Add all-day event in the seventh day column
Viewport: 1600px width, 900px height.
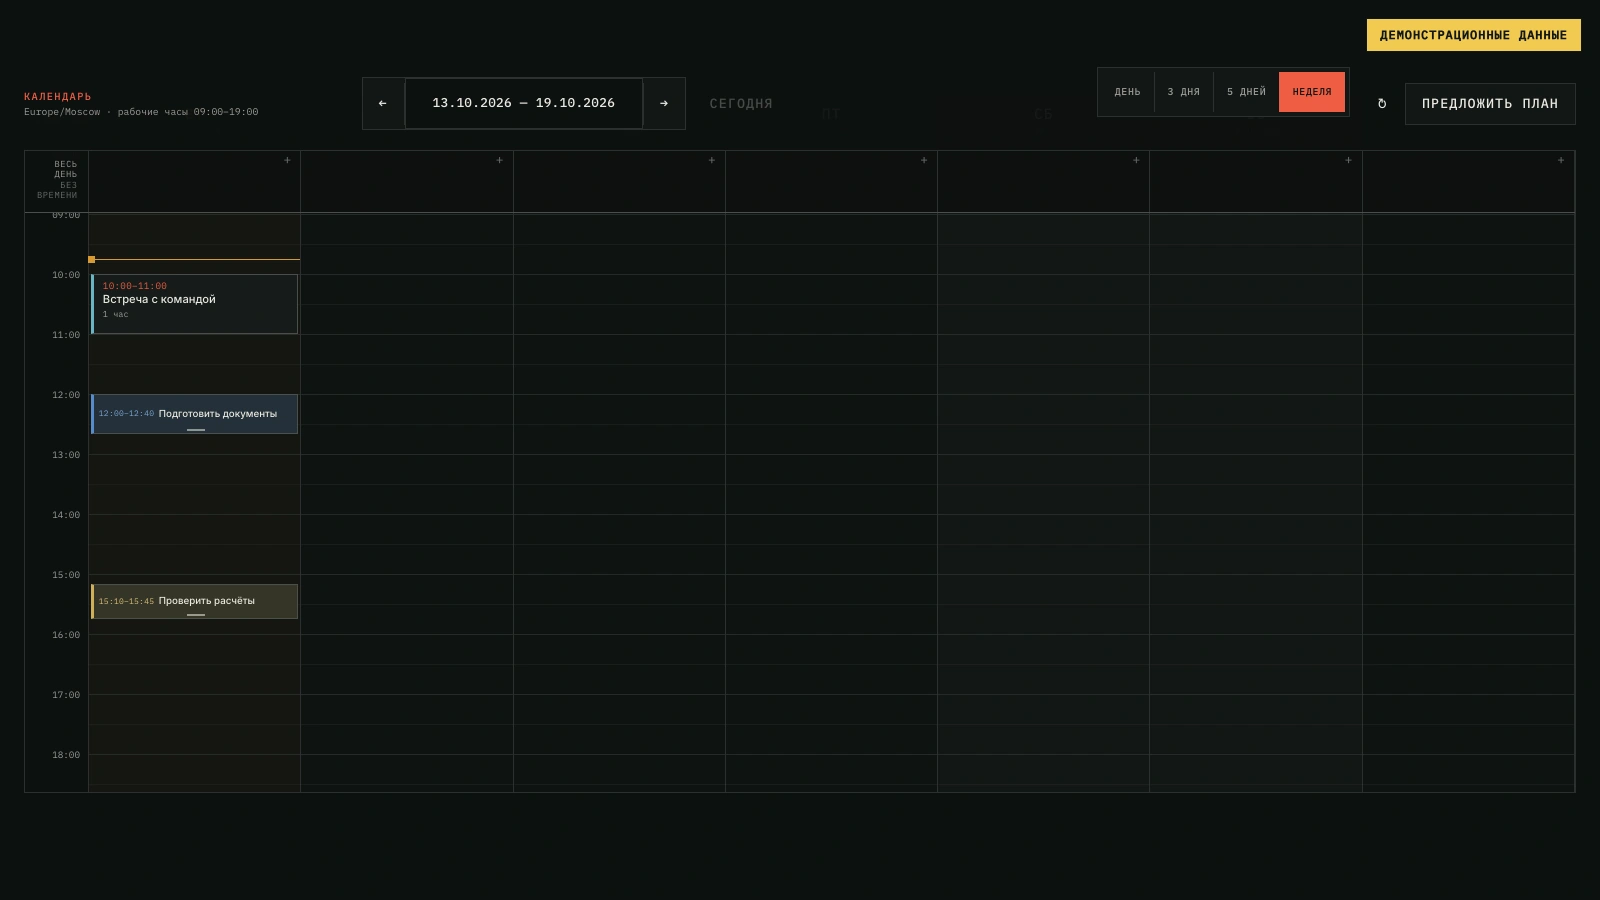point(1561,160)
